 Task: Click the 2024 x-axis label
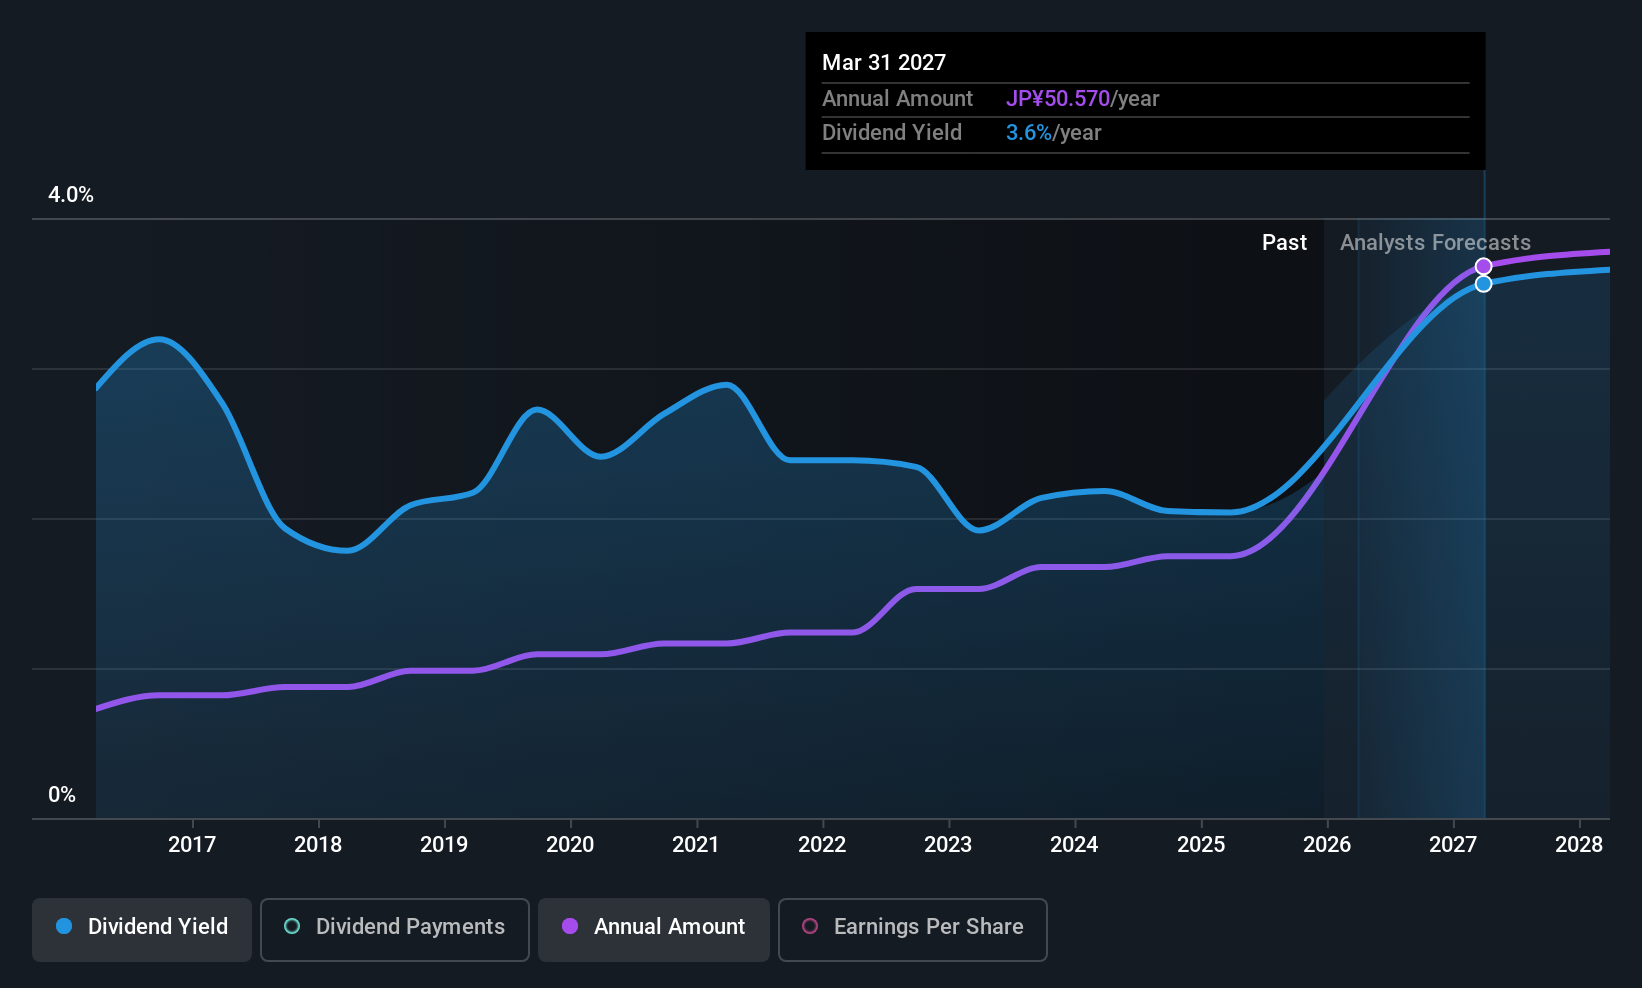coord(1074,844)
